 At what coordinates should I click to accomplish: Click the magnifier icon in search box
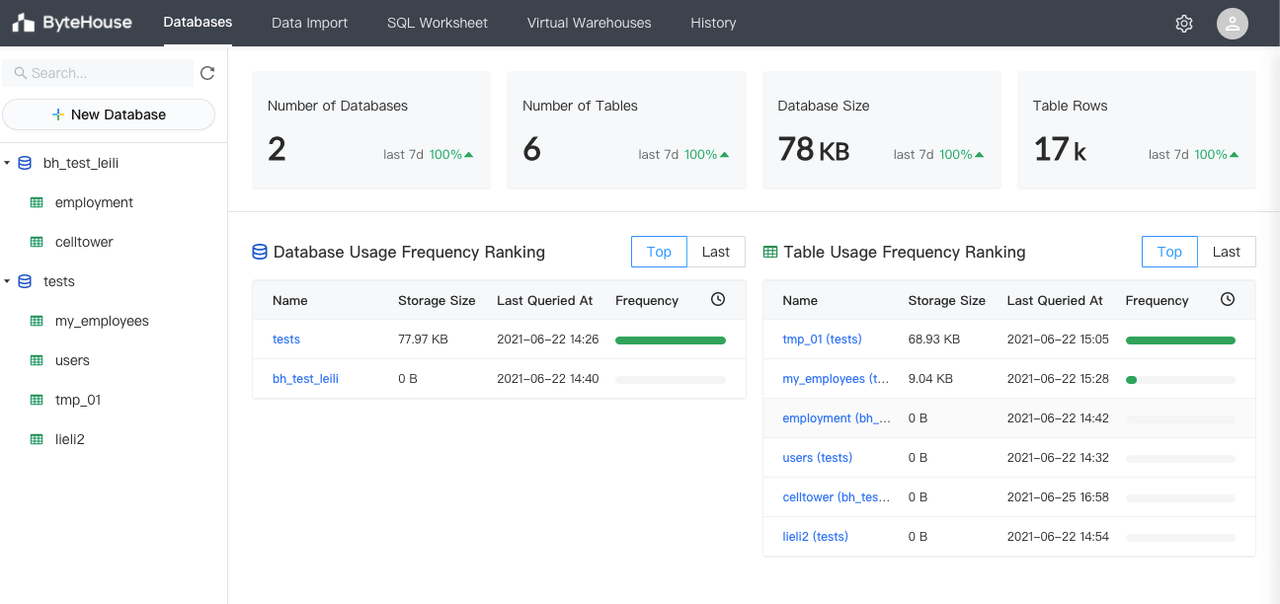[20, 73]
